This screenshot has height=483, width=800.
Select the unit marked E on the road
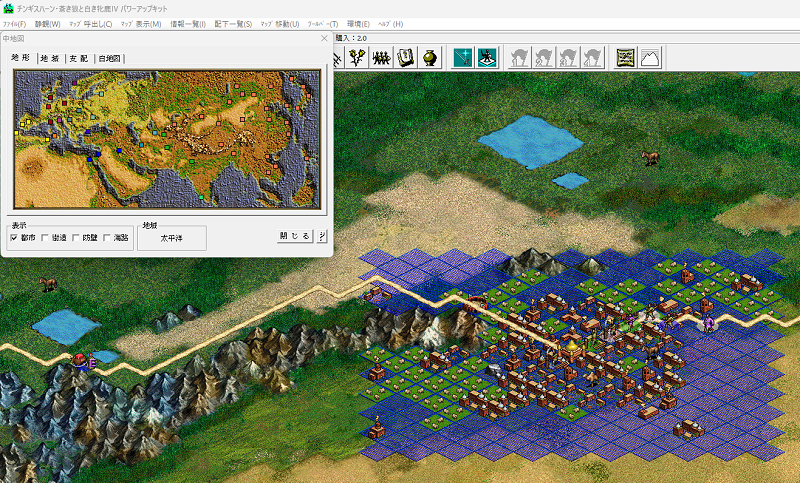pyautogui.click(x=84, y=361)
